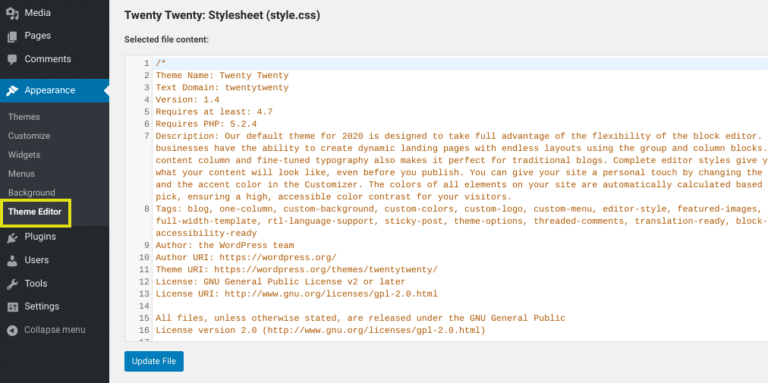Click the Appearance paintbrush icon
The image size is (768, 383).
(x=13, y=91)
